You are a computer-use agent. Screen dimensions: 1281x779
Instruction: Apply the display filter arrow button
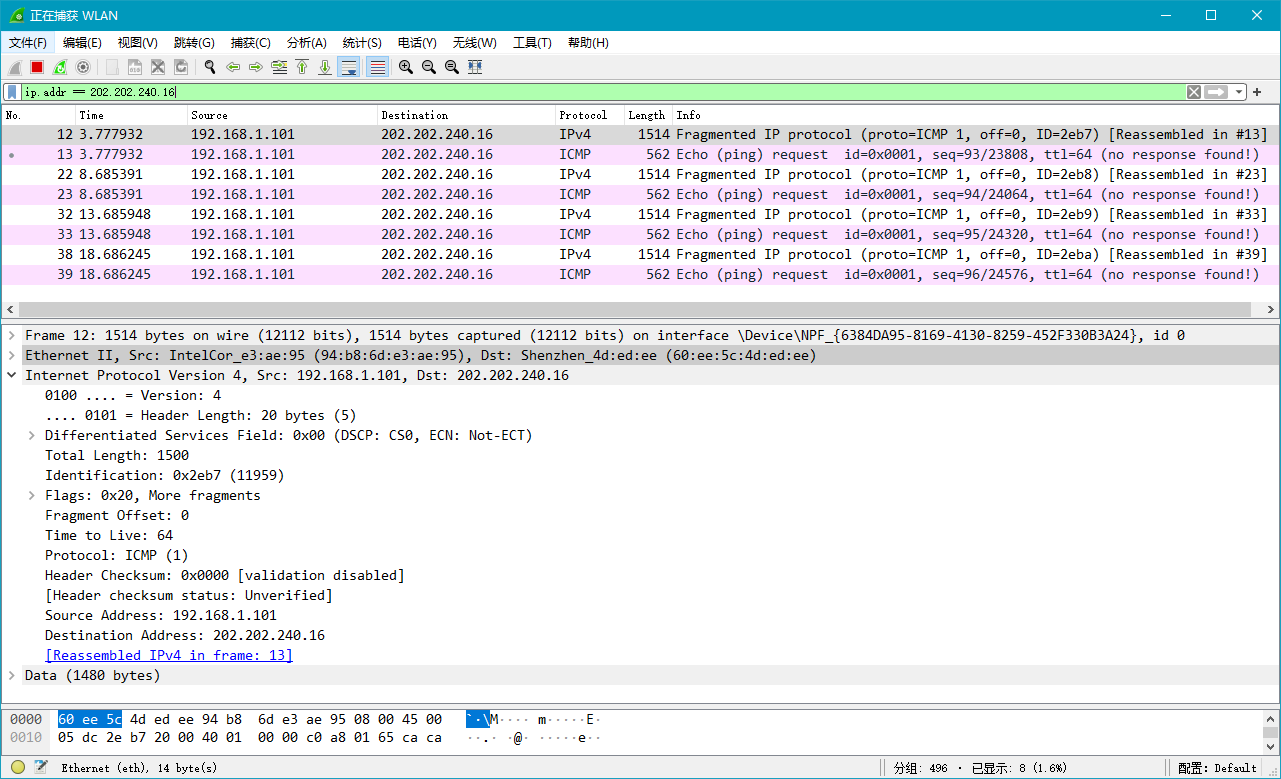(1216, 92)
